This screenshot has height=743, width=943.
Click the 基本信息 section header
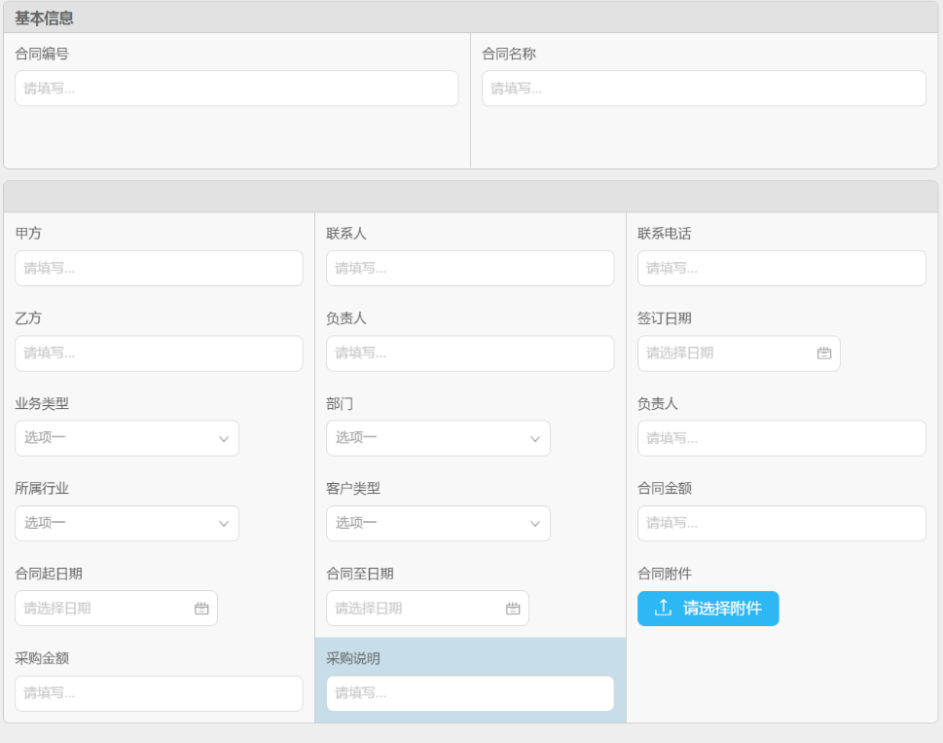coord(44,18)
